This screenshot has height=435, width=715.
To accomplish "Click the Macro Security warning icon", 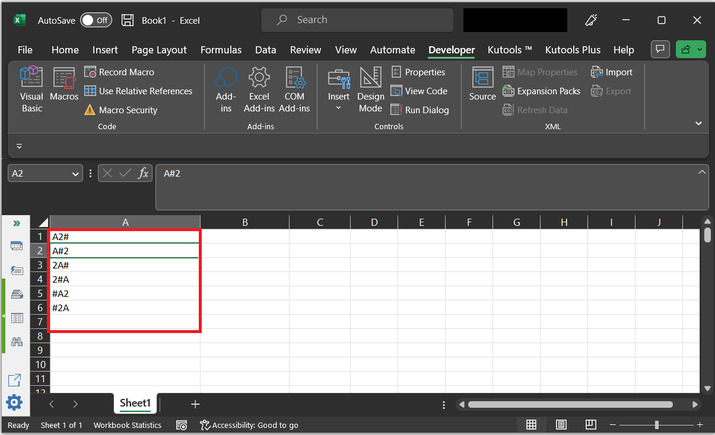I will pyautogui.click(x=90, y=110).
